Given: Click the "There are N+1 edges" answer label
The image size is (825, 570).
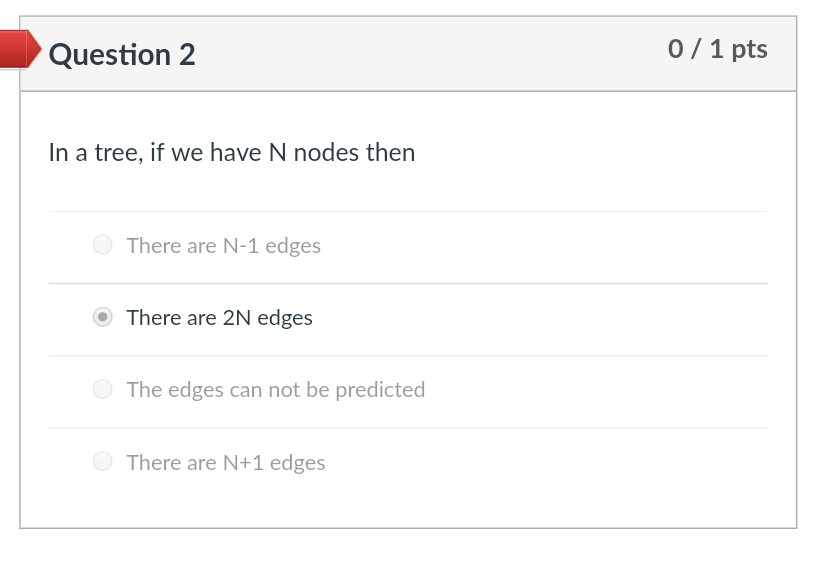Looking at the screenshot, I should [225, 463].
